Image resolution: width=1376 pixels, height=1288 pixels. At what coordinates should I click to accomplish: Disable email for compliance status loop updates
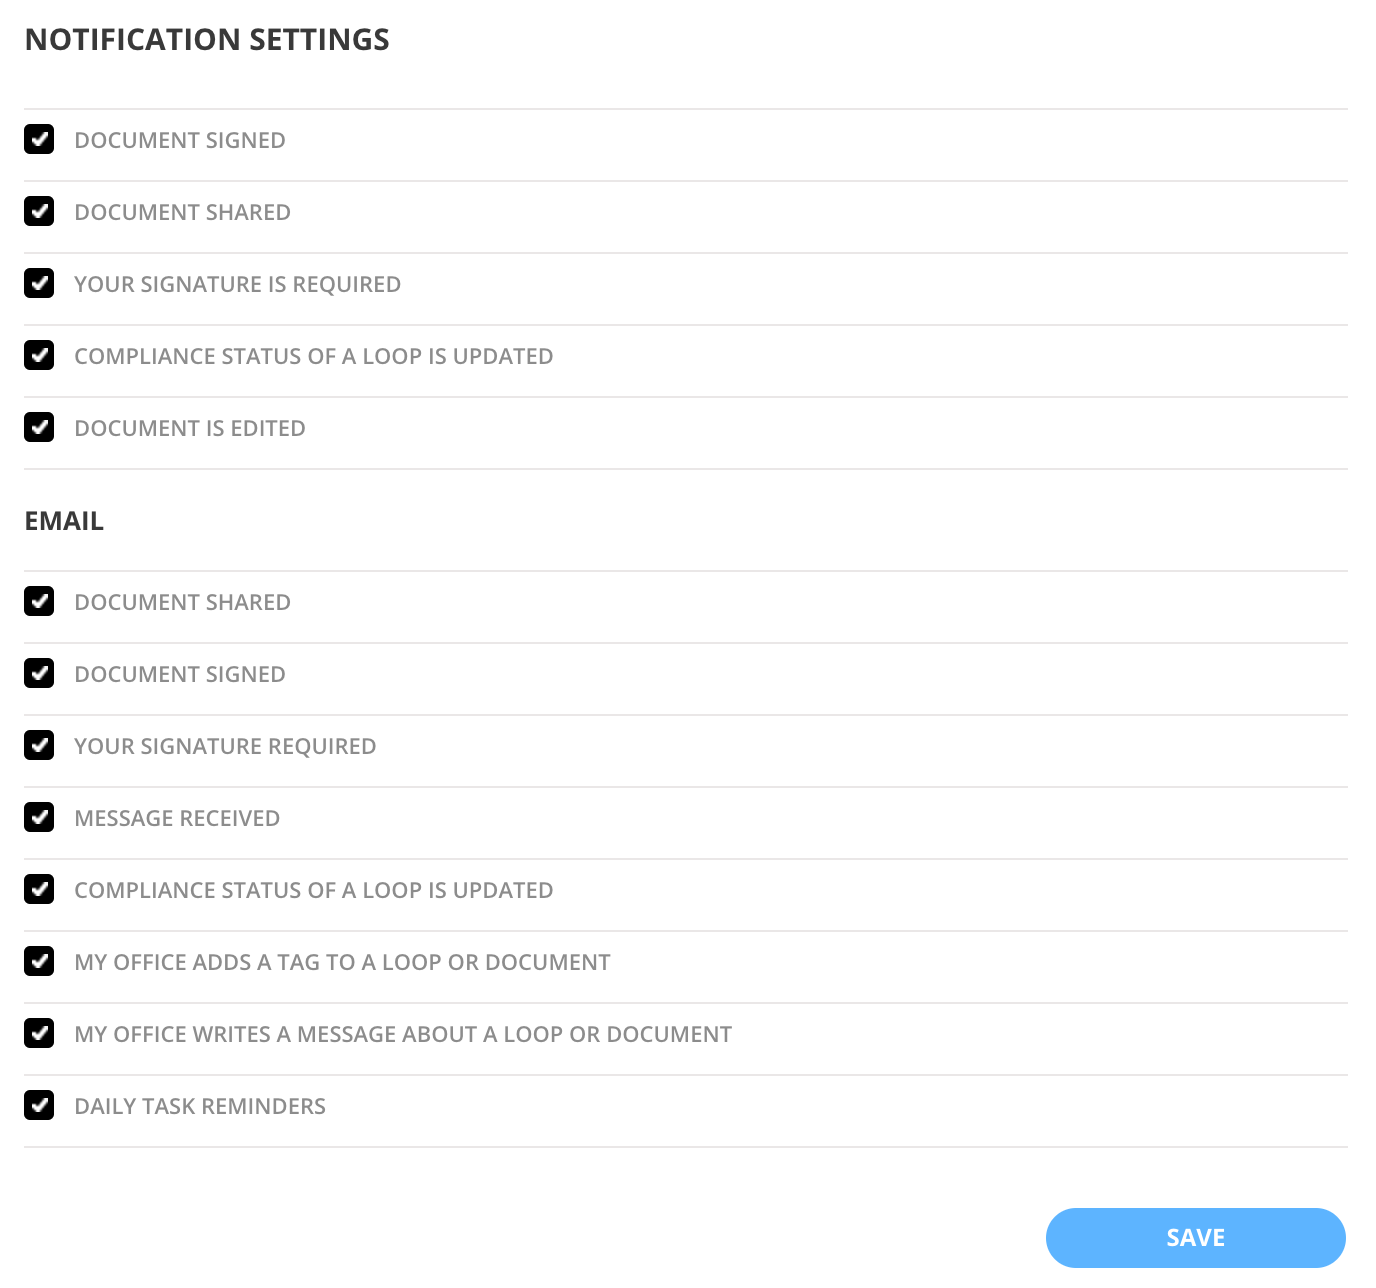[x=39, y=890]
